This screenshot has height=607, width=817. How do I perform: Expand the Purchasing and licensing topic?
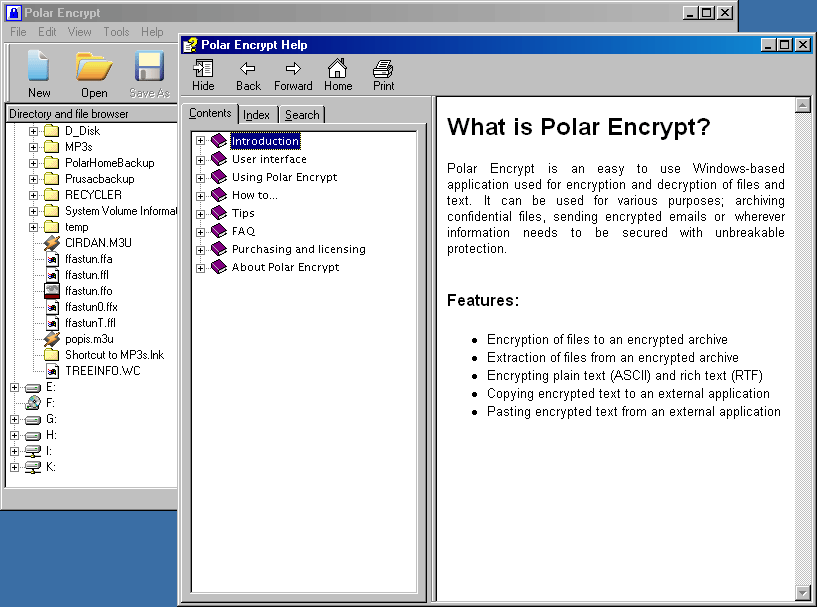coord(200,250)
